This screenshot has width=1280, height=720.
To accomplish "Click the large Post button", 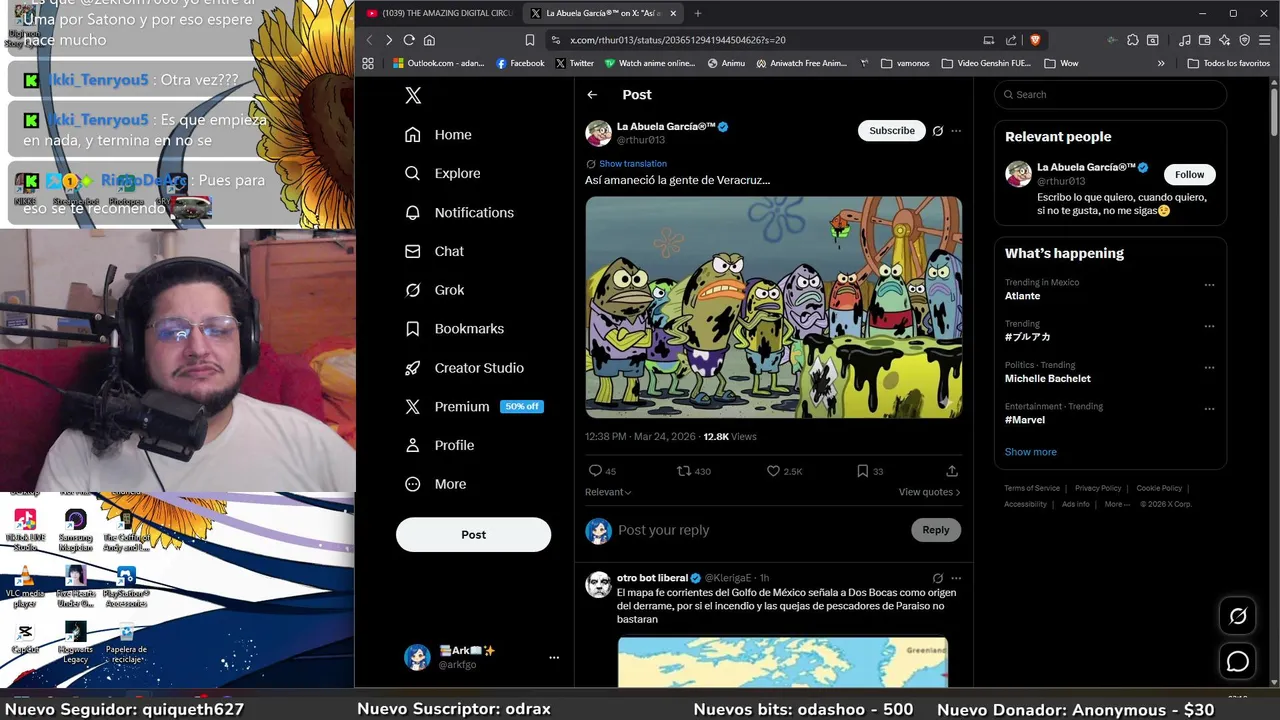I will coord(473,535).
